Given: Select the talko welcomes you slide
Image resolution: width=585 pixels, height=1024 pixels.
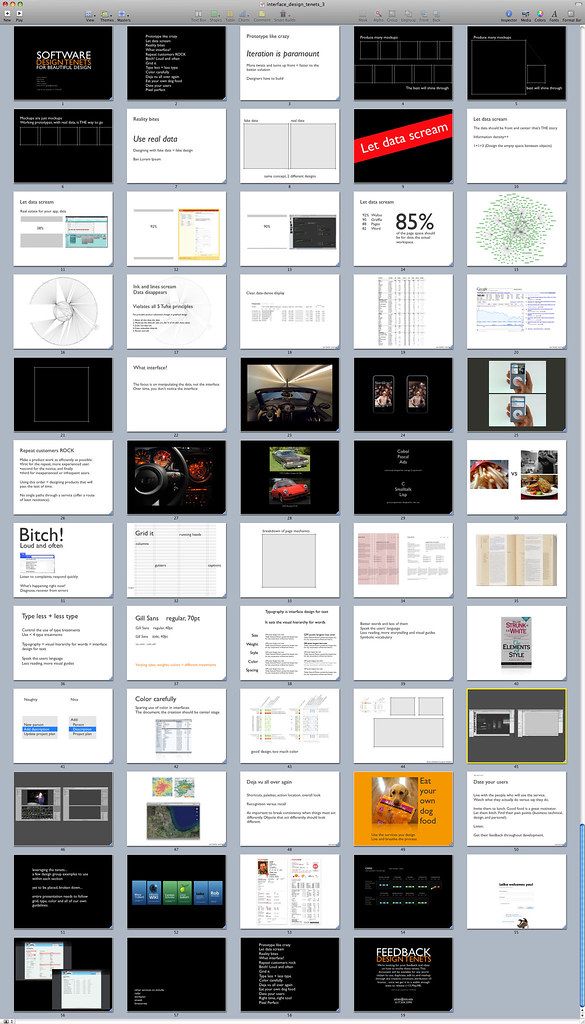Looking at the screenshot, I should pos(516,892).
